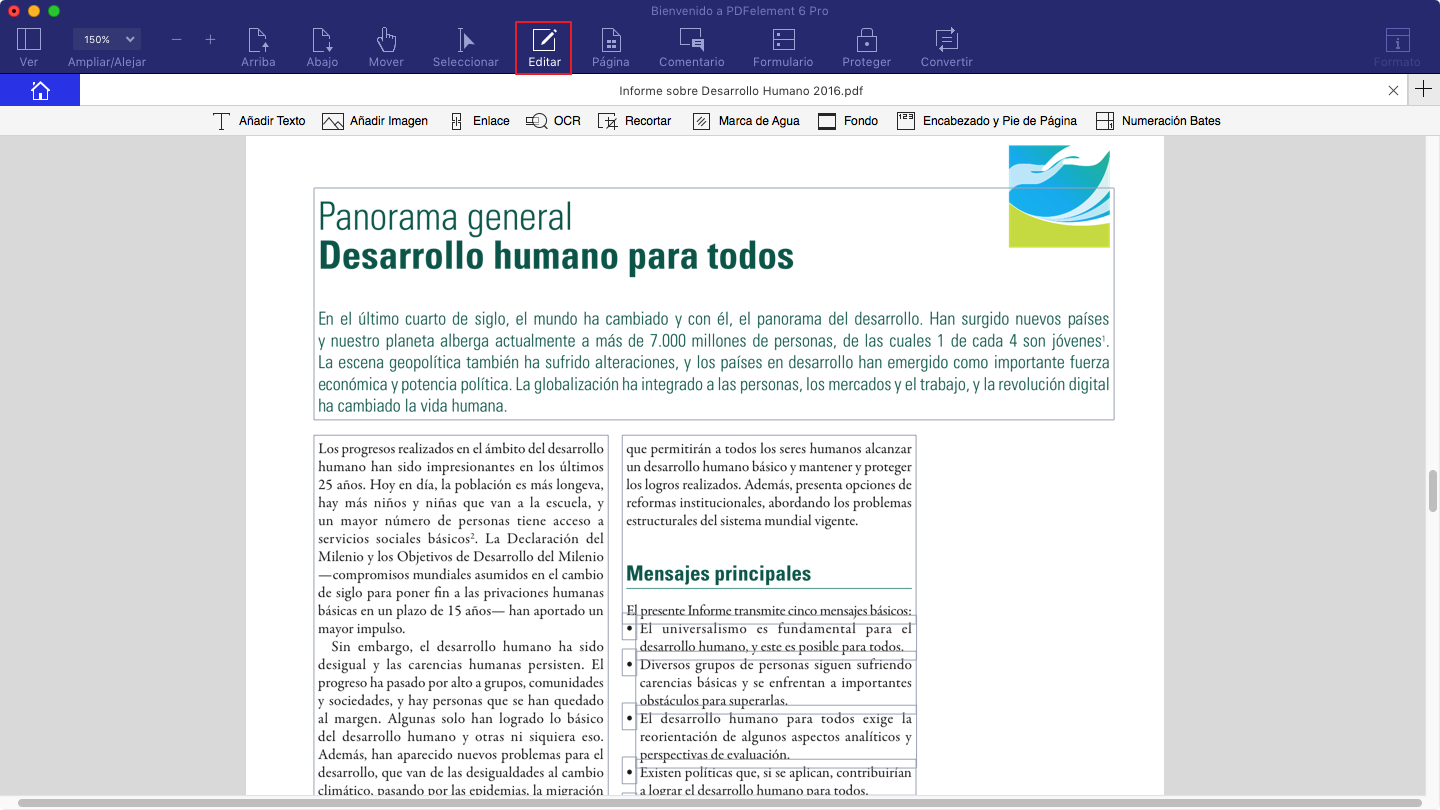Open Marca de Agua watermark option
1440x810 pixels.
pos(746,121)
